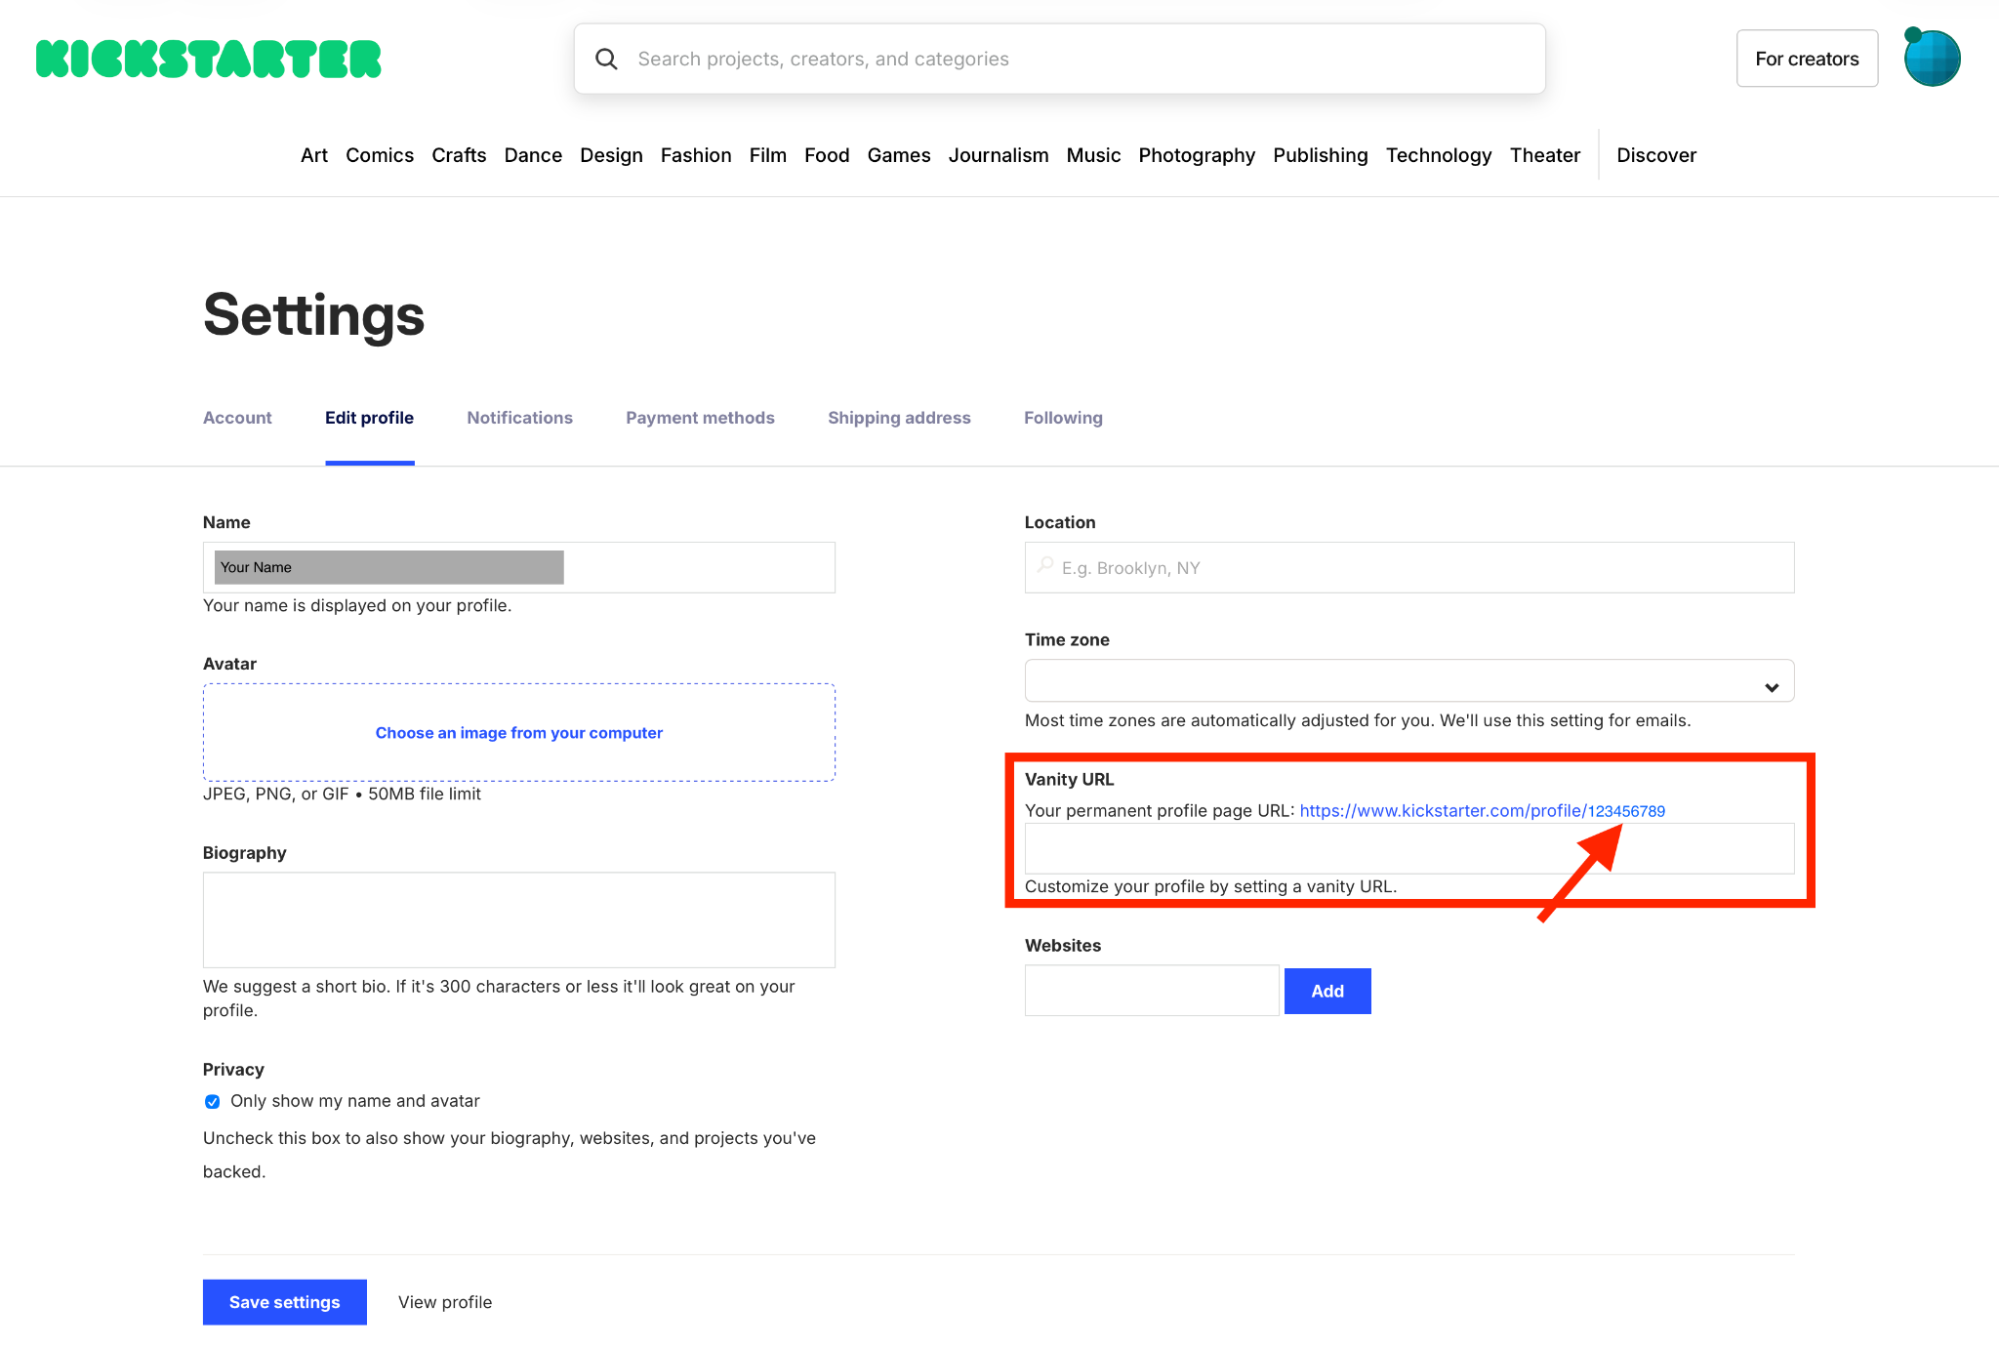Open the user avatar menu
The width and height of the screenshot is (1999, 1353).
pos(1931,58)
